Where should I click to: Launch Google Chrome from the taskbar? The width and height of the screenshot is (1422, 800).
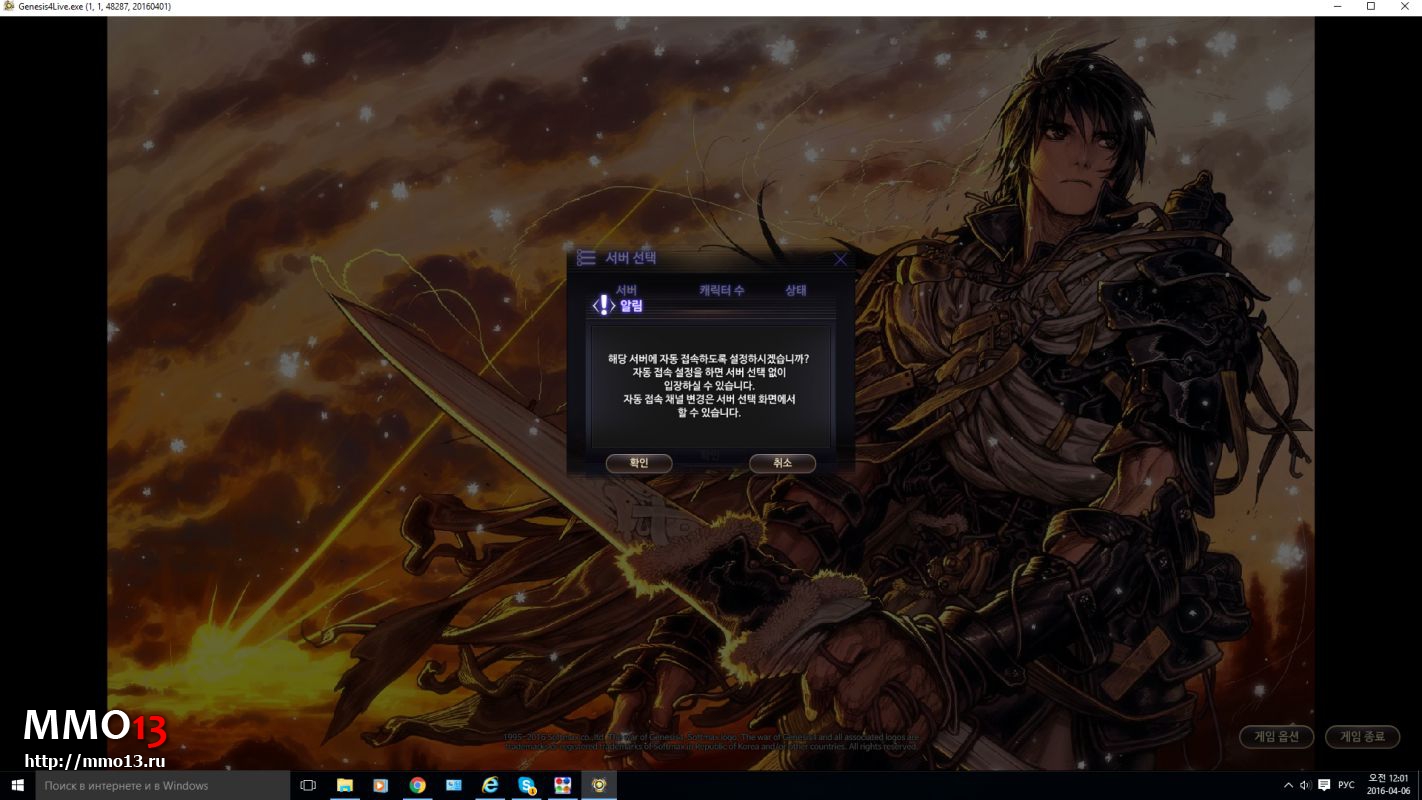[x=417, y=785]
